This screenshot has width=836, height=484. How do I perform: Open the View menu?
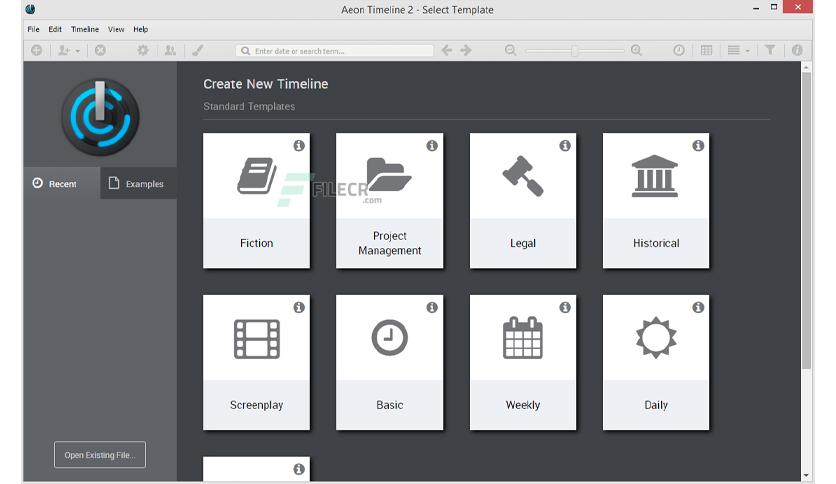point(116,29)
